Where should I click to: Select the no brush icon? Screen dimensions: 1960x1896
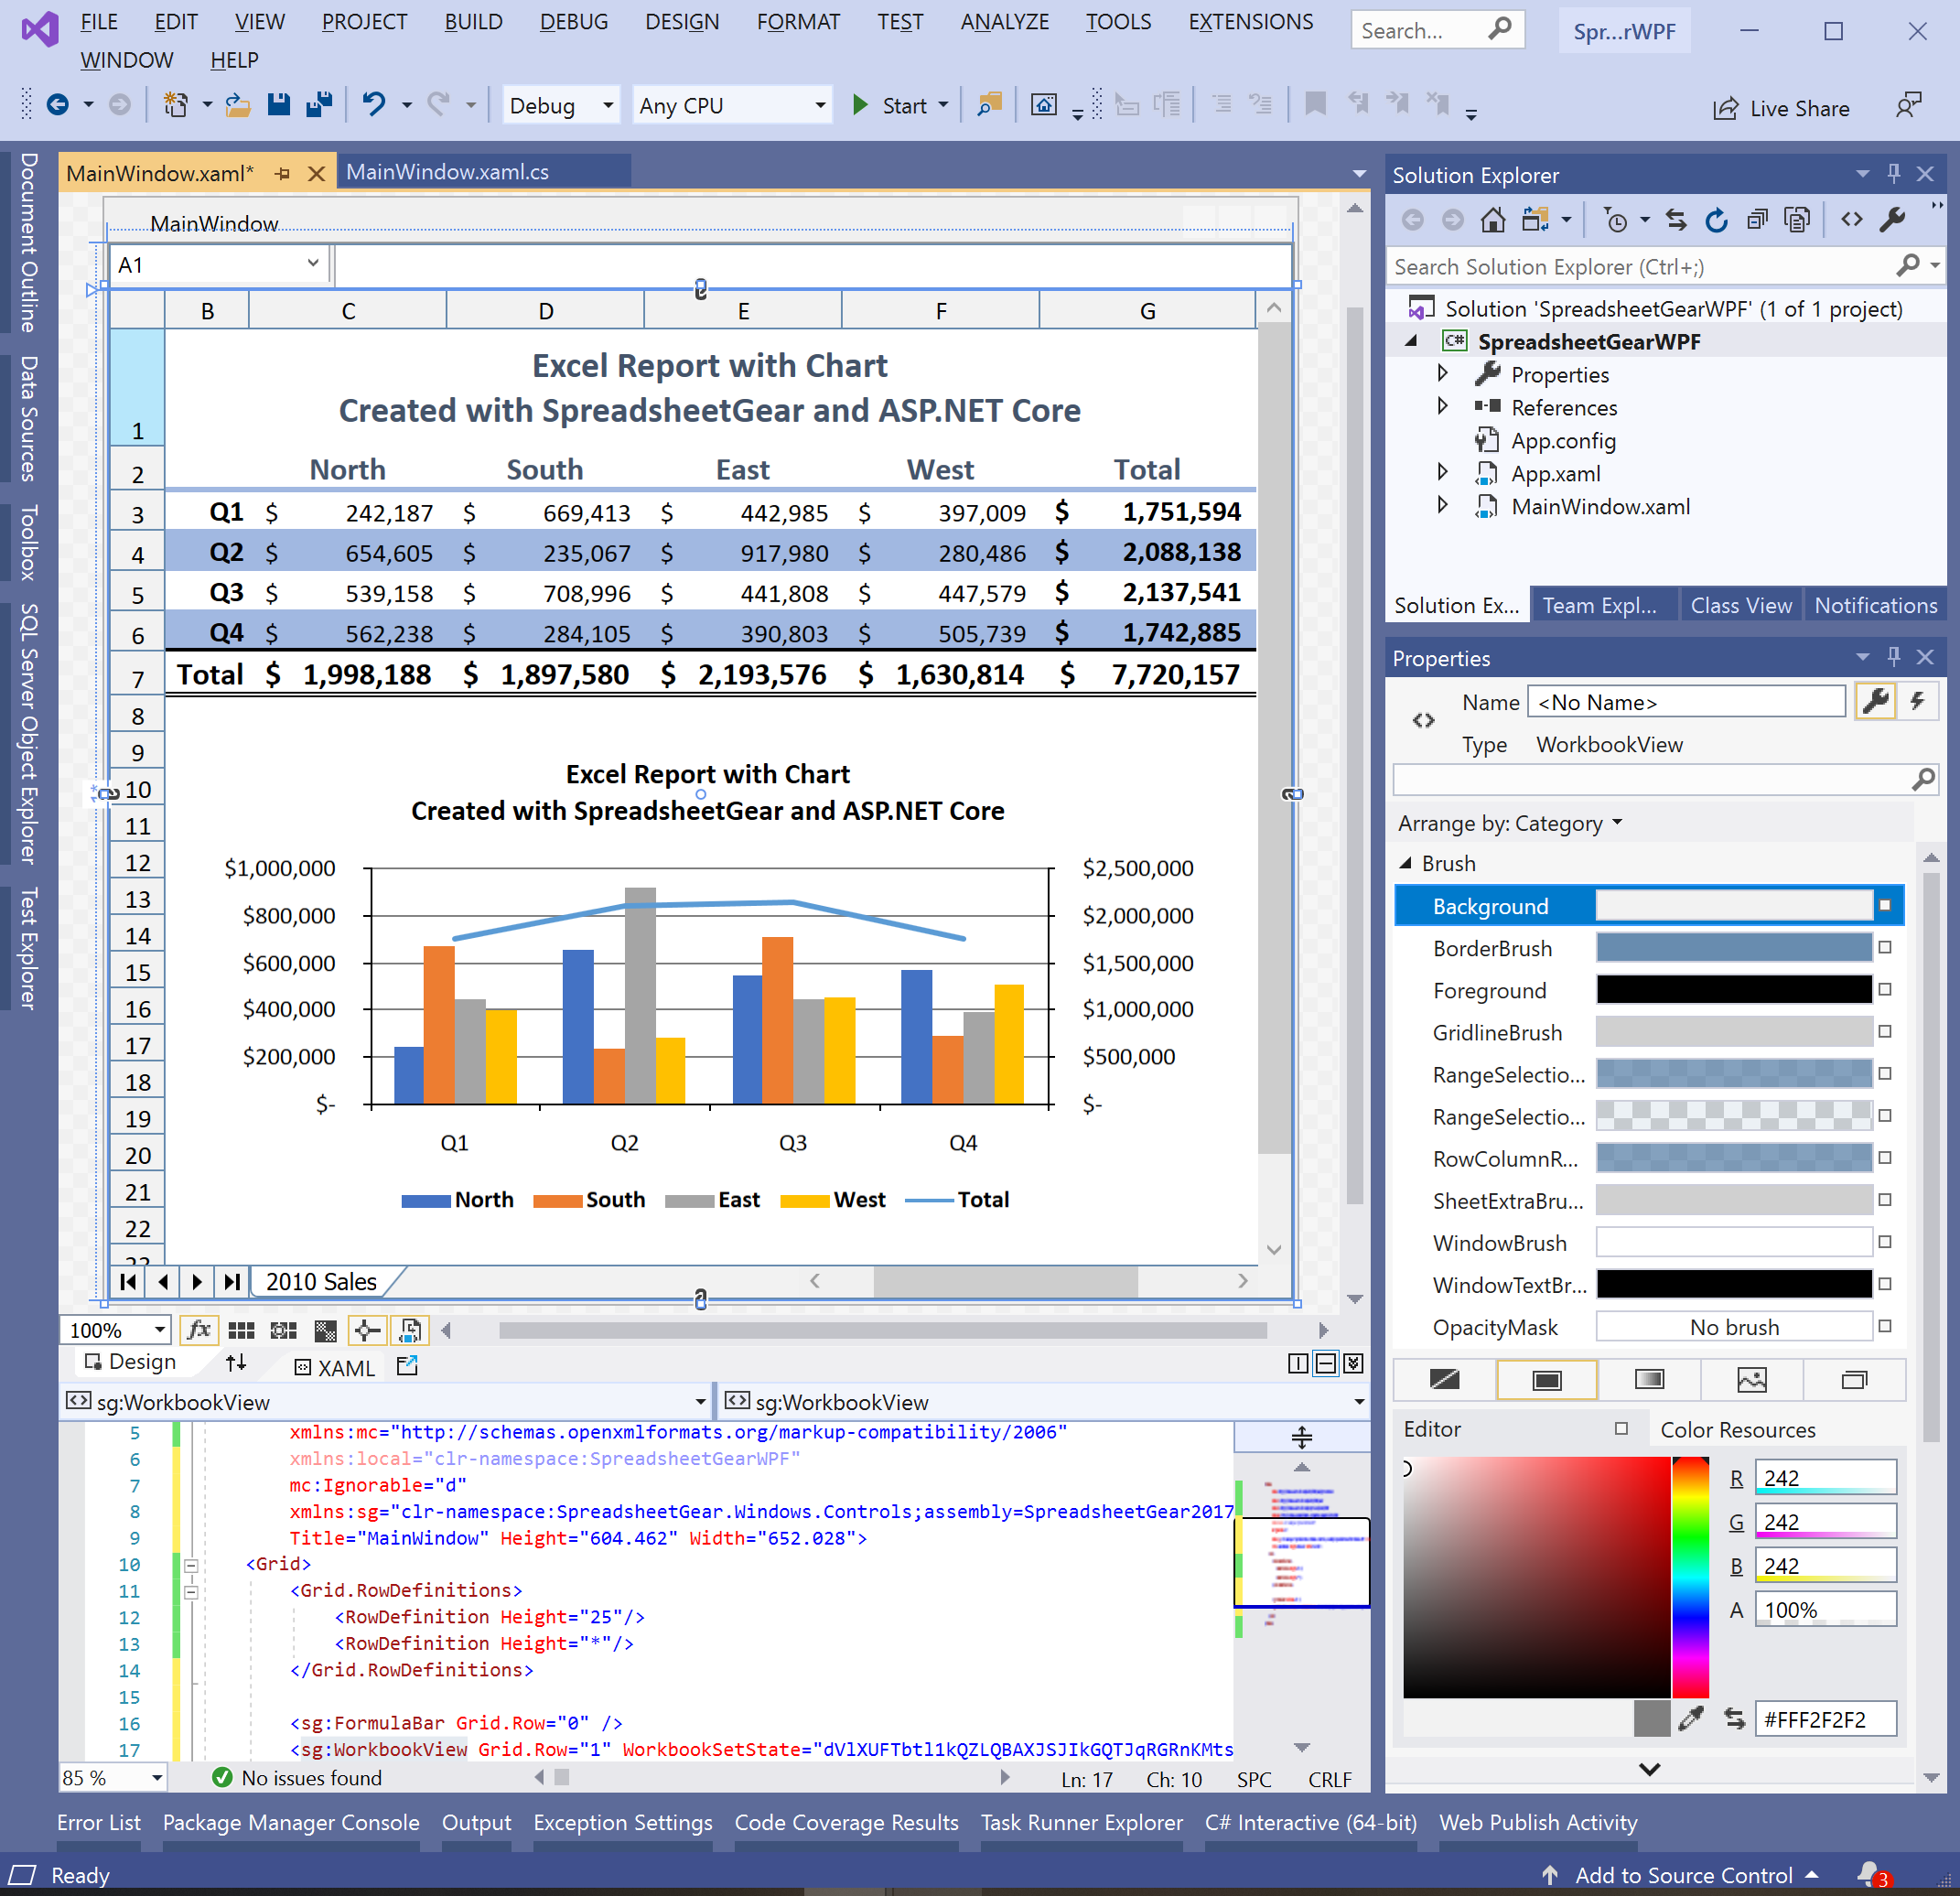(1444, 1380)
